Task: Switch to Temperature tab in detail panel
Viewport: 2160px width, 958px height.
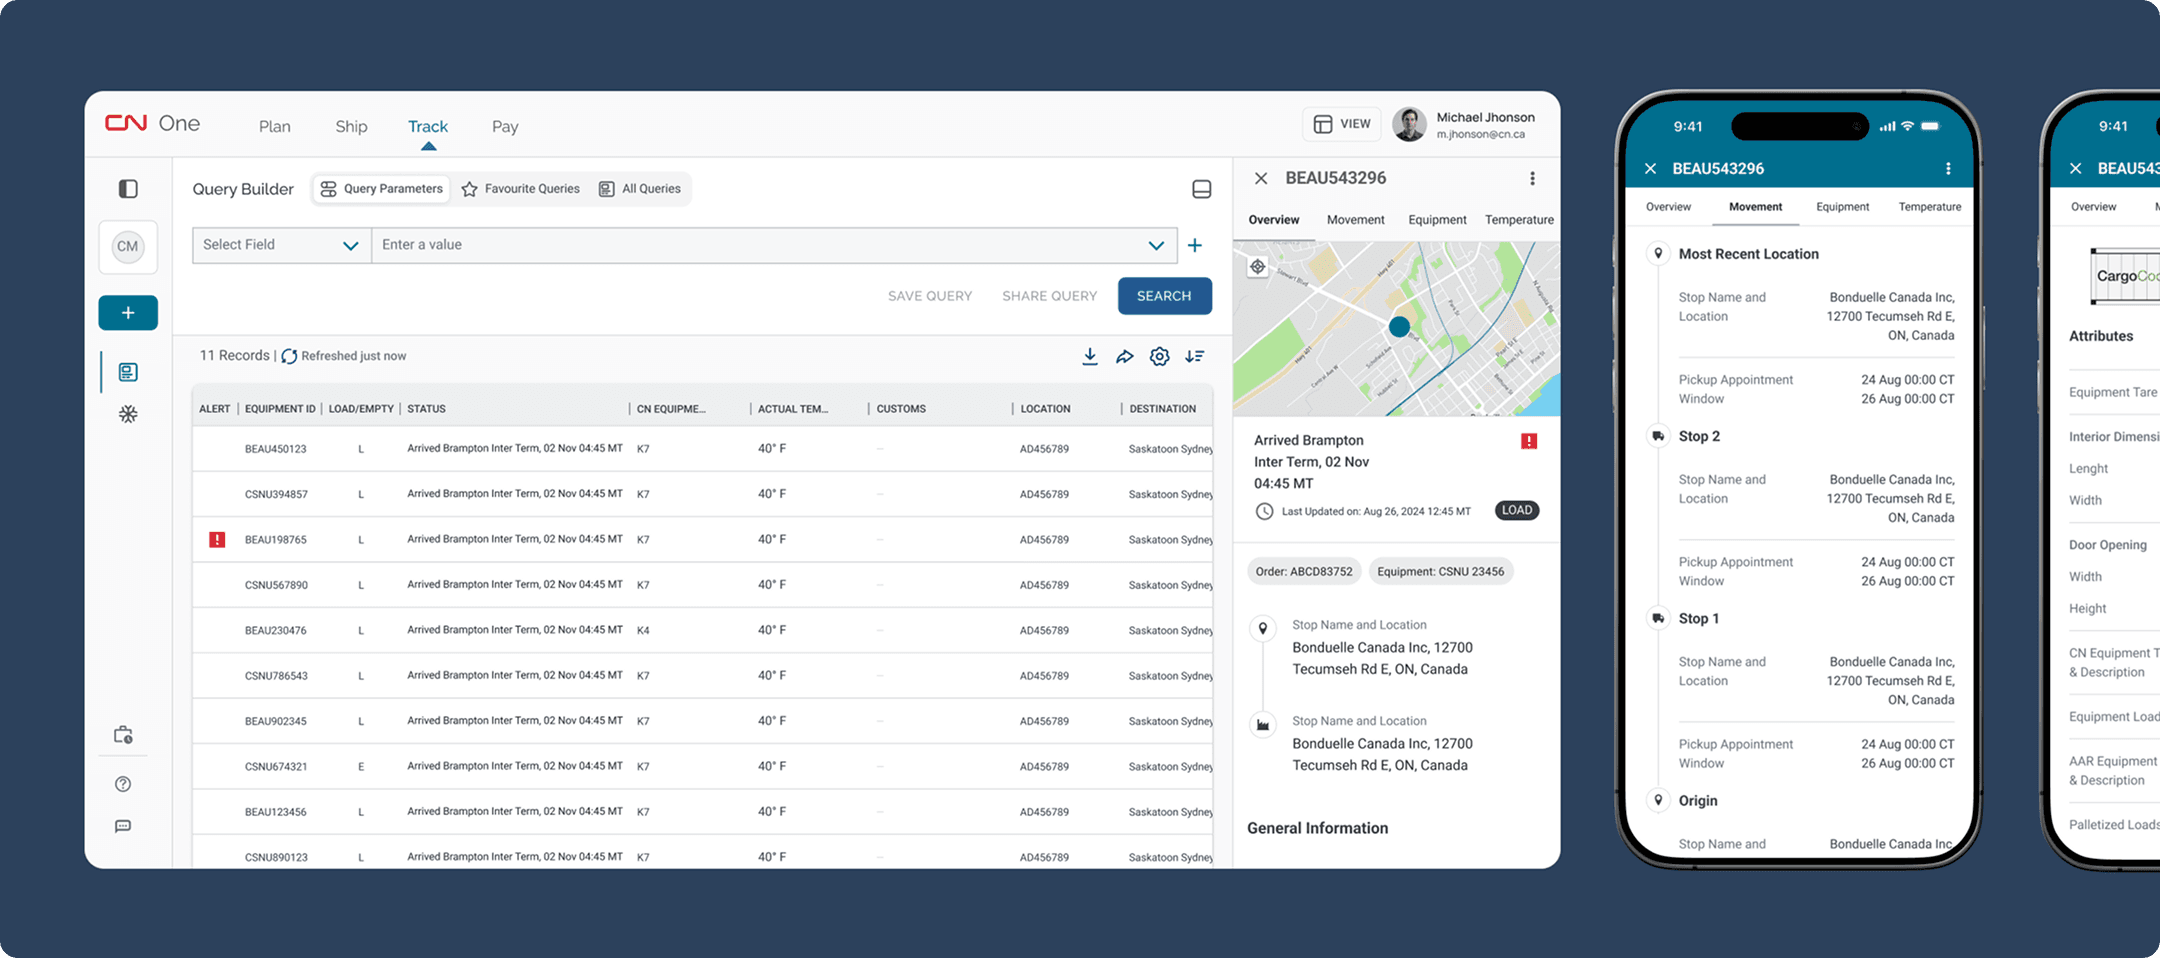Action: (x=1519, y=220)
